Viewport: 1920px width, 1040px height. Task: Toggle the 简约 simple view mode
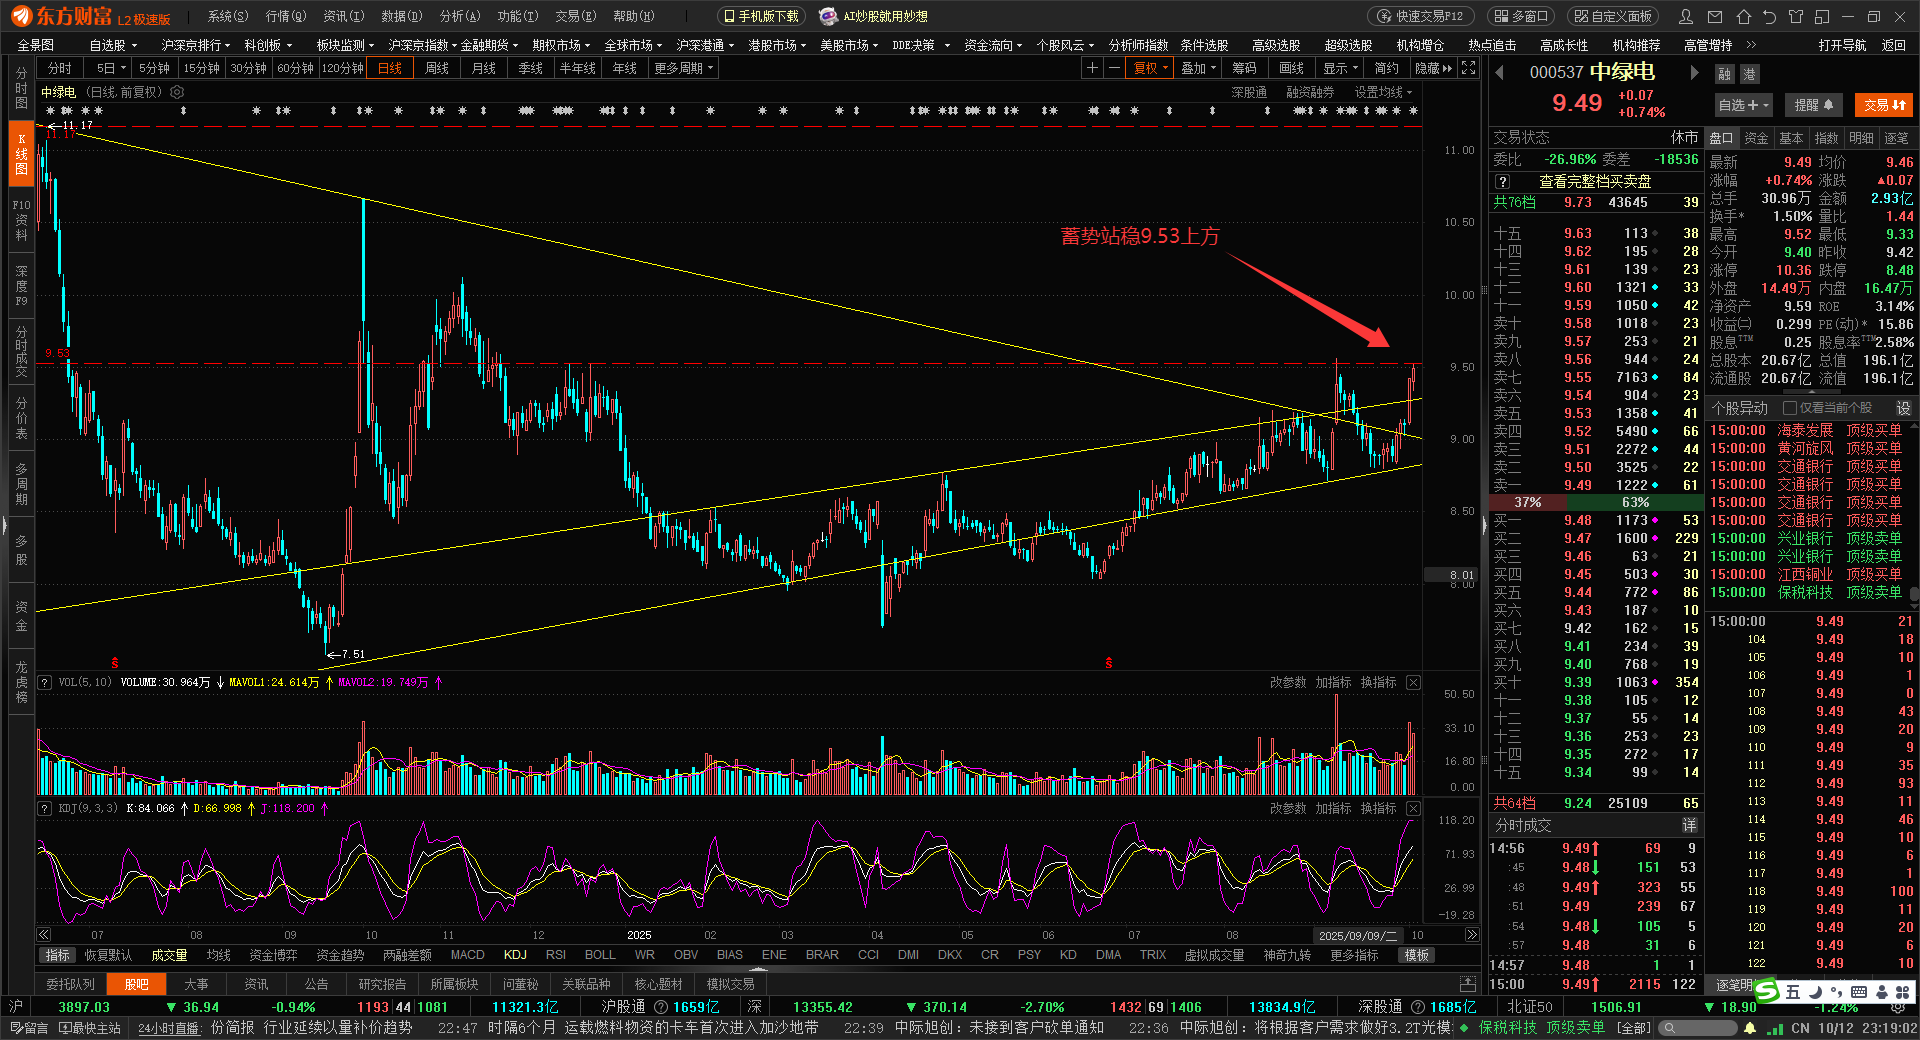[x=1386, y=68]
